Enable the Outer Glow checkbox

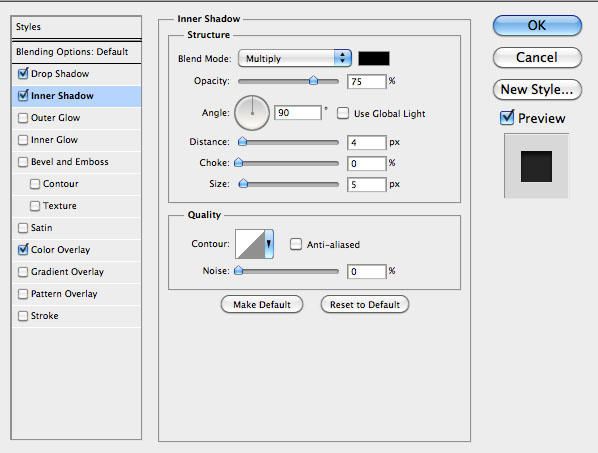[23, 118]
